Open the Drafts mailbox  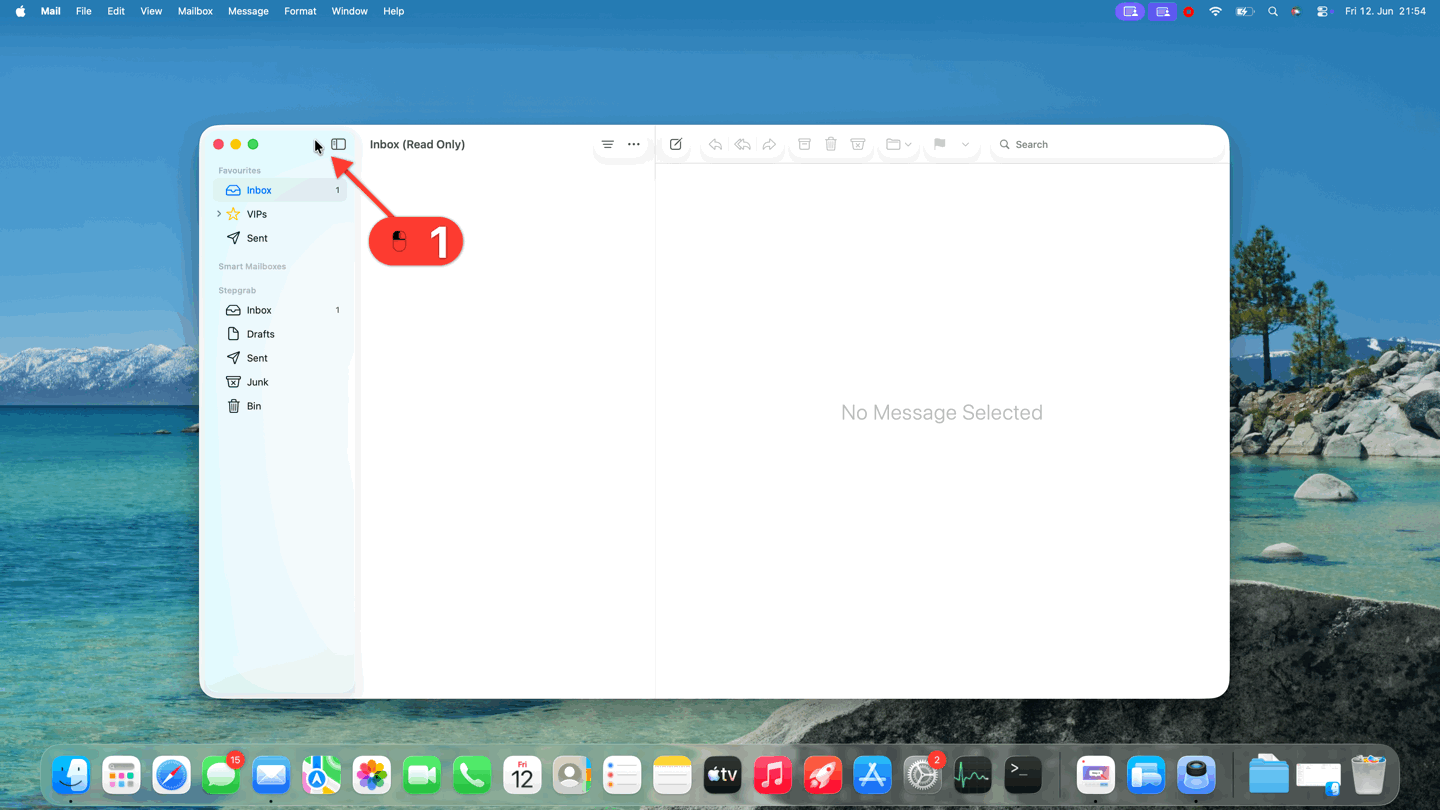[280, 334]
